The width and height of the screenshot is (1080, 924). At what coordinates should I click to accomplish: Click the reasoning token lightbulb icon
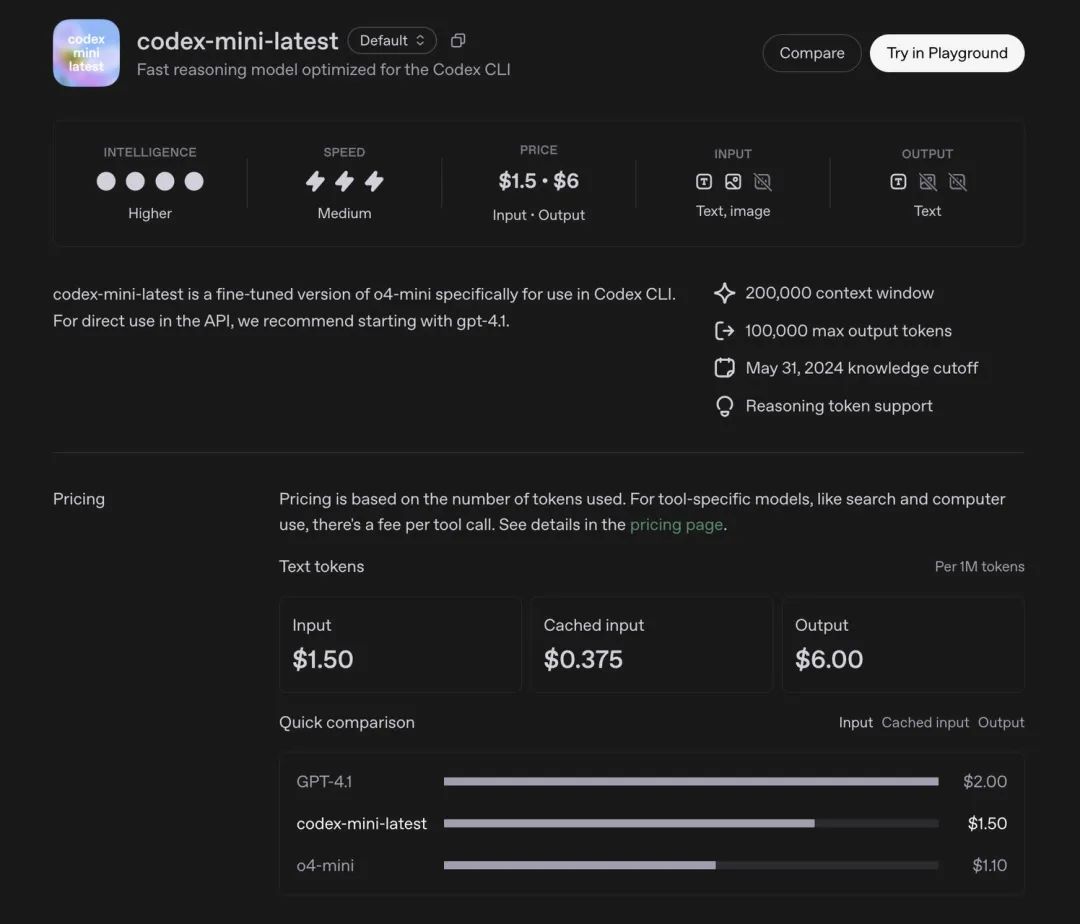(x=724, y=406)
